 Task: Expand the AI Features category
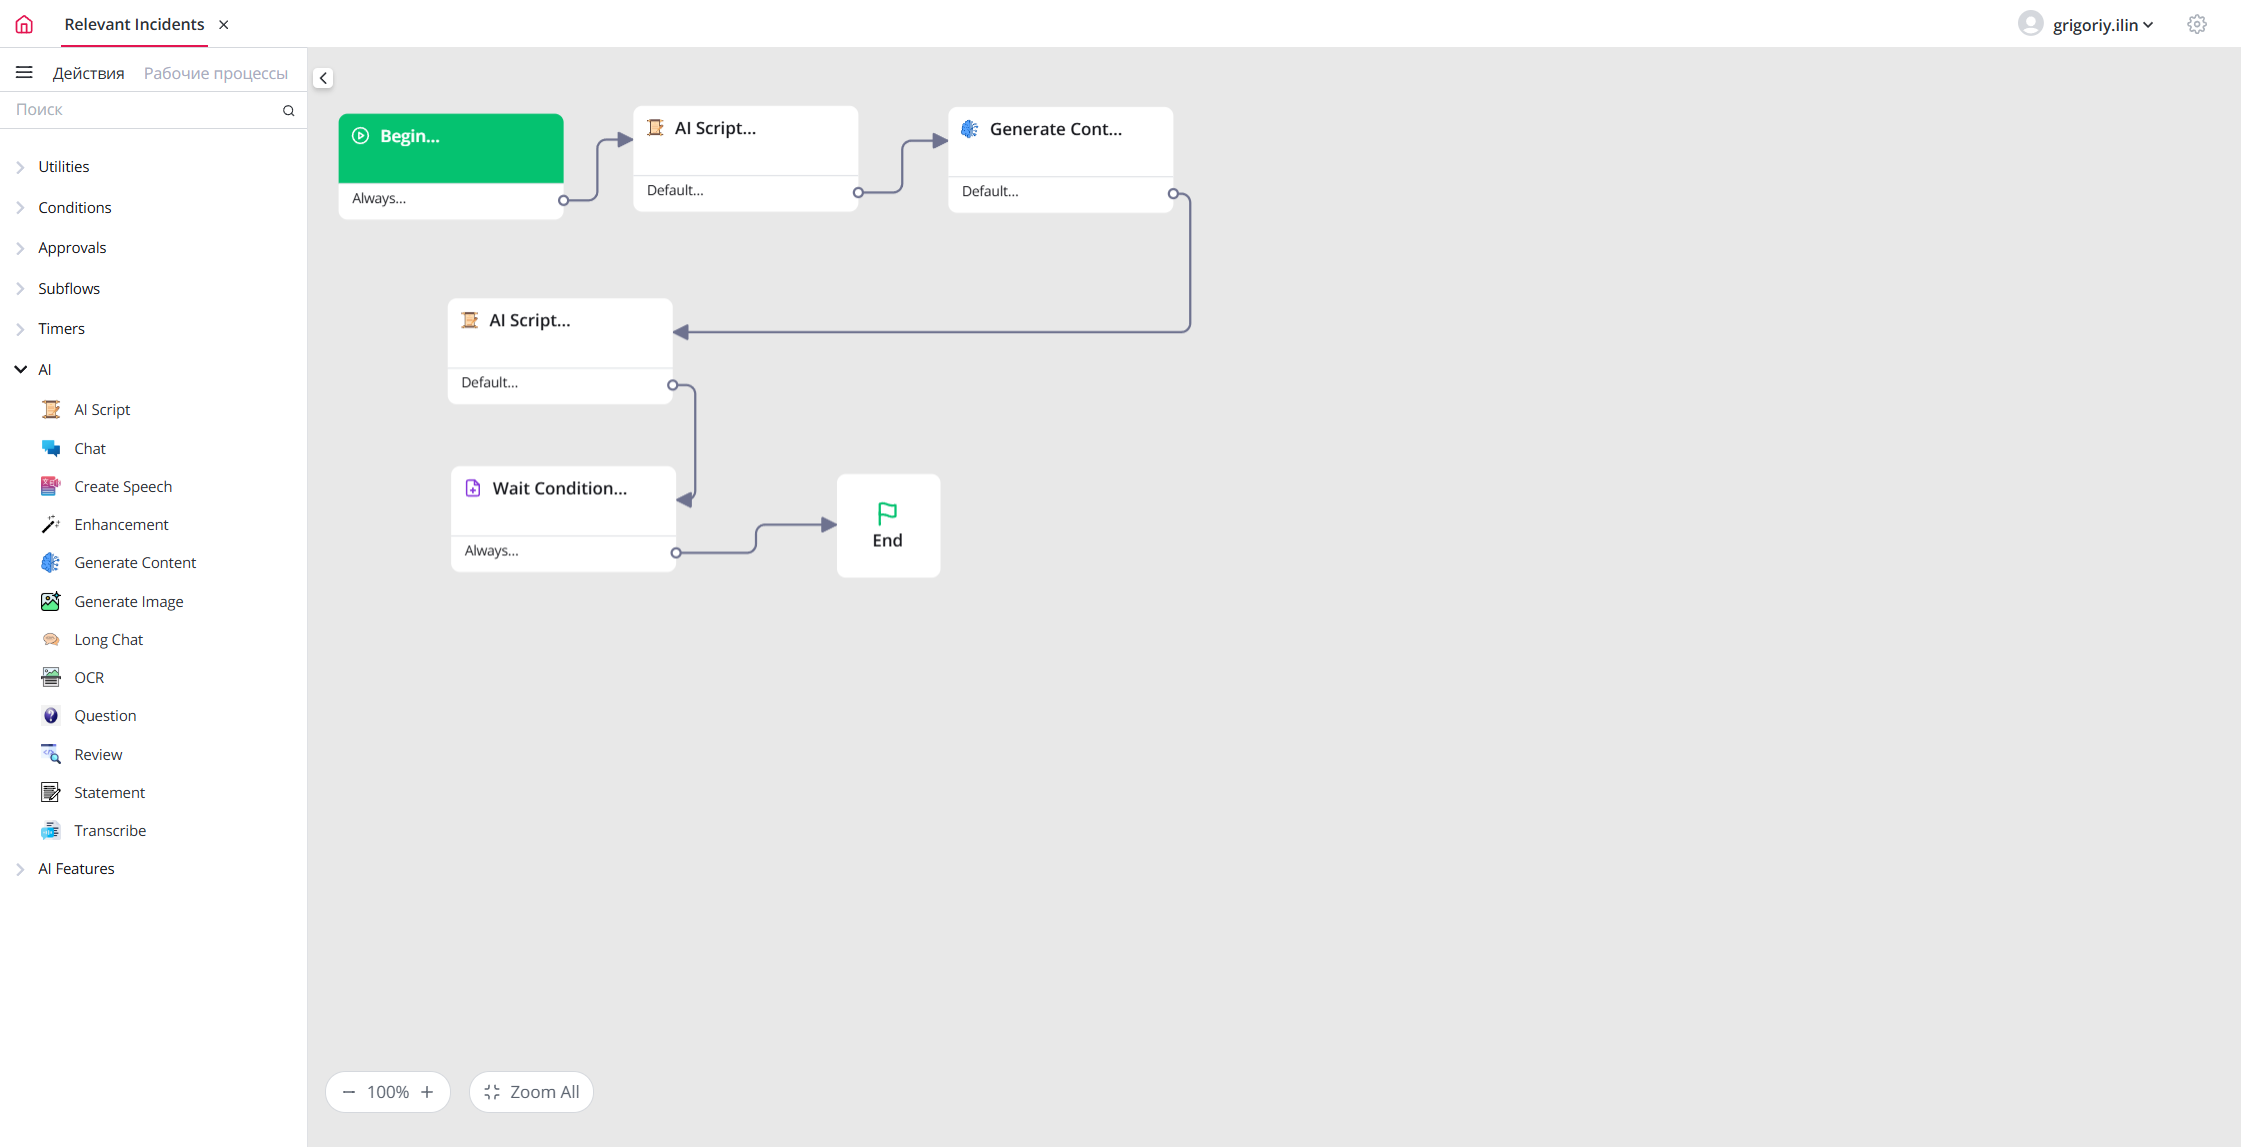coord(20,869)
